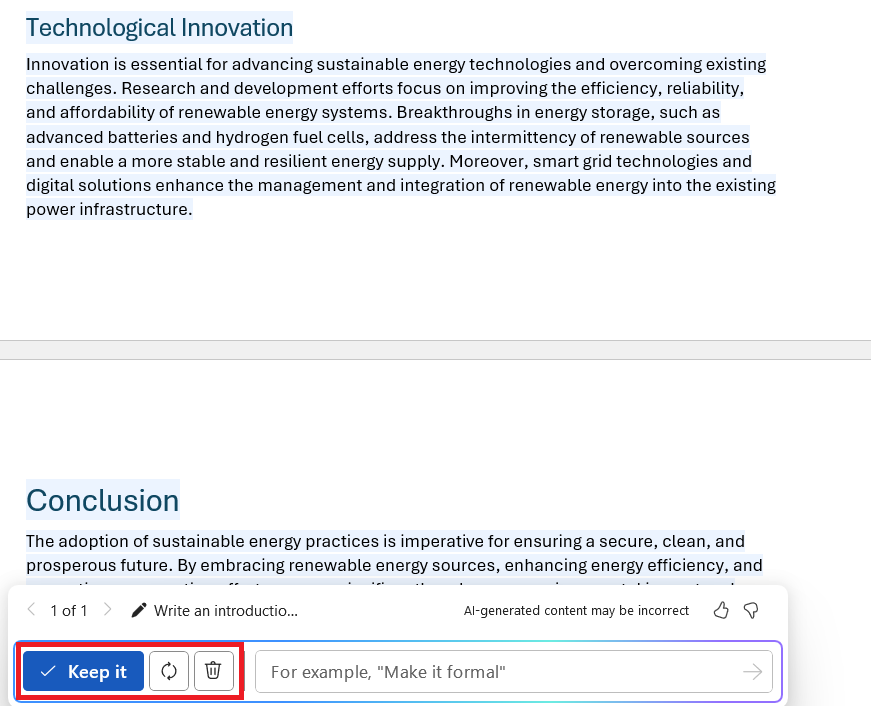The height and width of the screenshot is (706, 871).
Task: Go to previous draft using left chevron
Action: pyautogui.click(x=32, y=610)
